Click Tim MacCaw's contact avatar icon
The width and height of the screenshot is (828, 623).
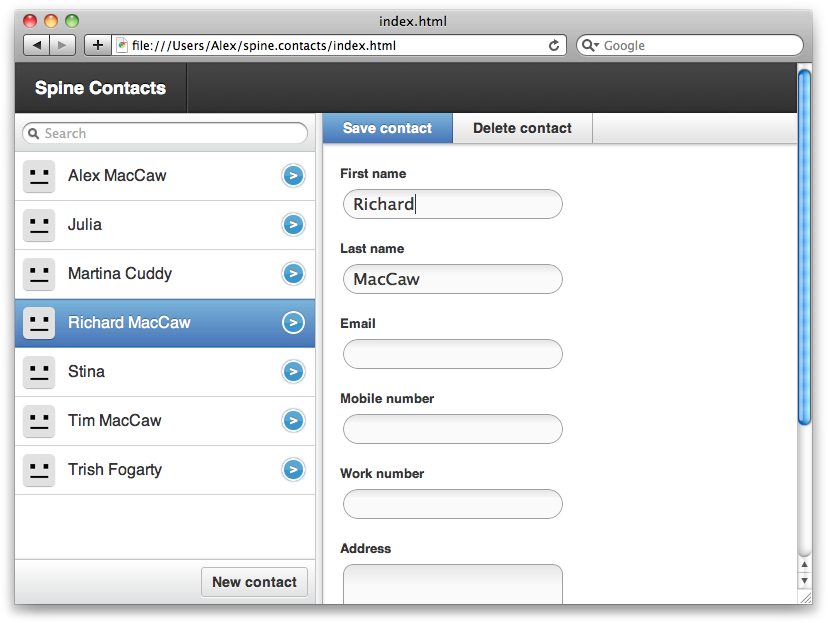tap(38, 420)
